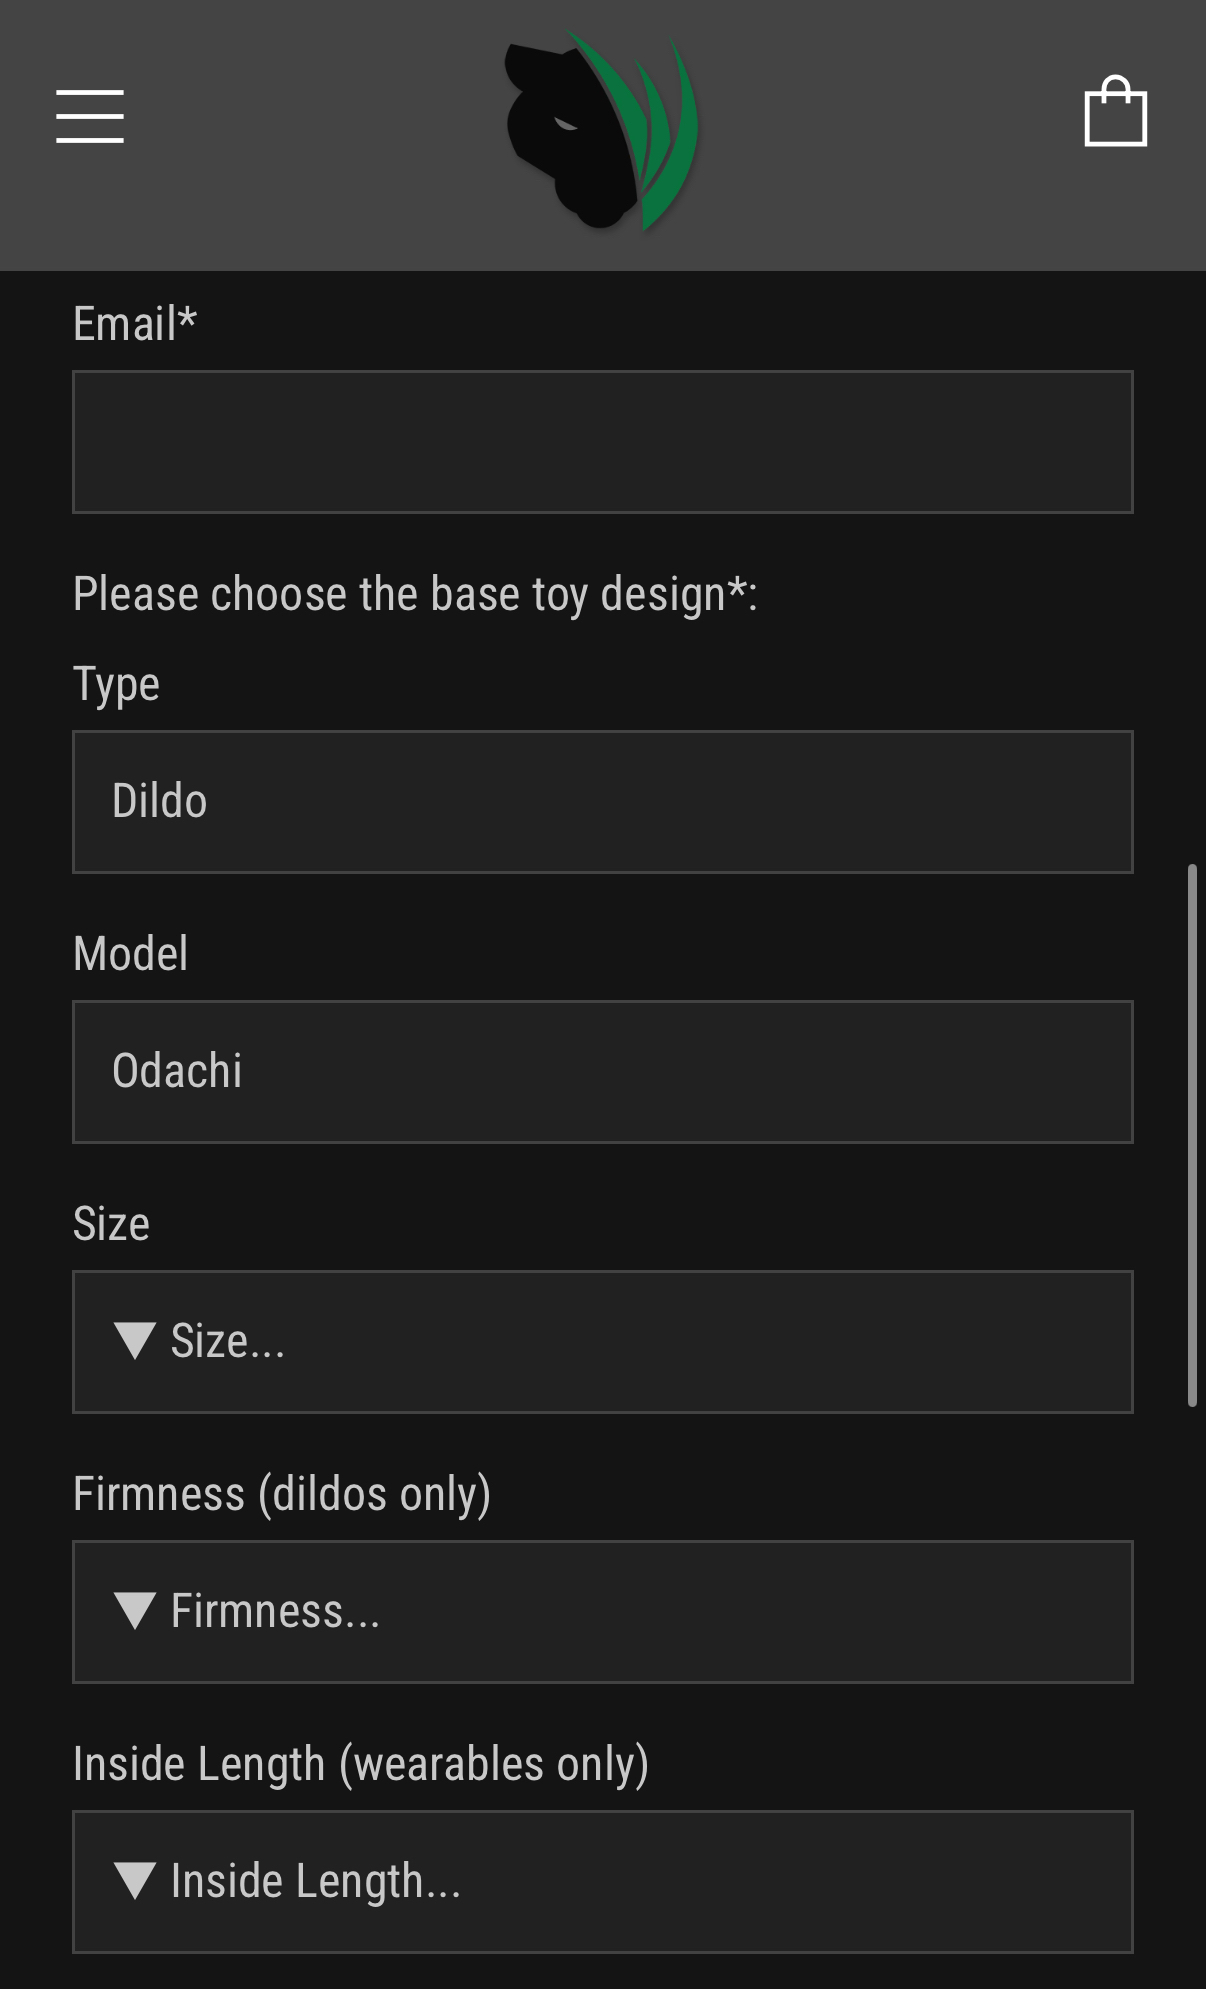Open the hamburger navigation menu

point(90,116)
